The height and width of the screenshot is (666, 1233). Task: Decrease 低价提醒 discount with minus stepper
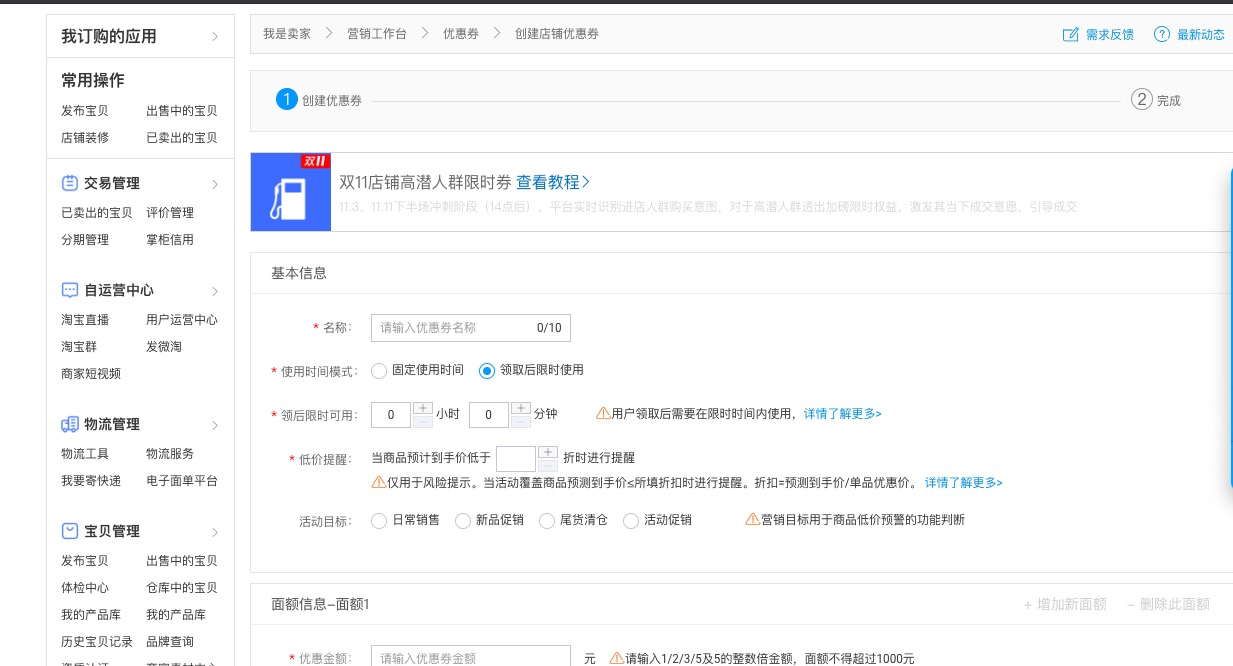[x=547, y=465]
